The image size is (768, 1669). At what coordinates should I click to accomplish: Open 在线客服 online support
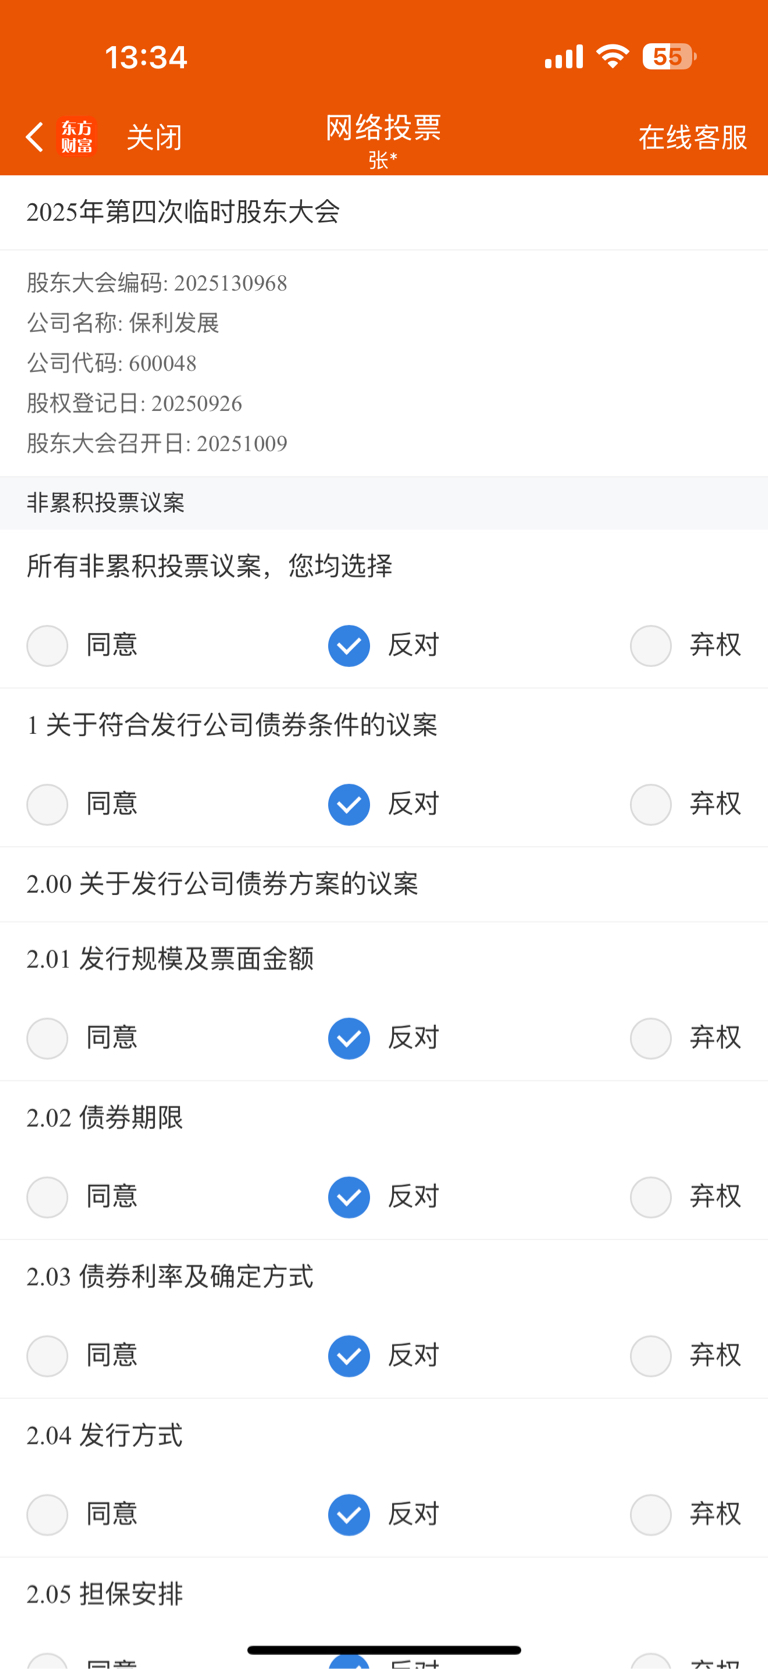(x=692, y=137)
